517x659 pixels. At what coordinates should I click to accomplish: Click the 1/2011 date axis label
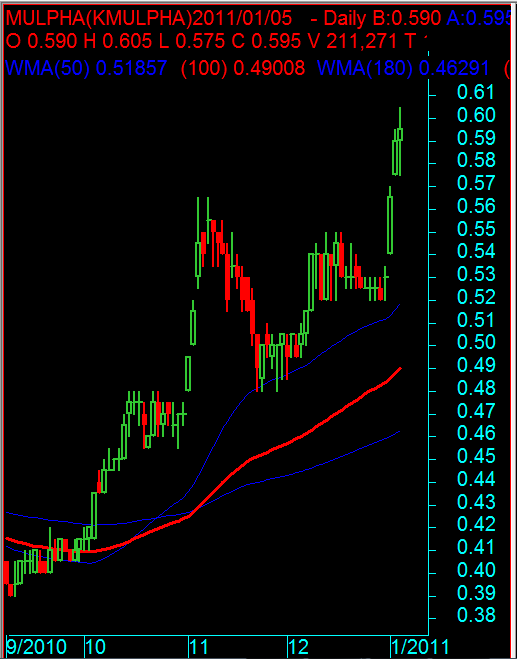pyautogui.click(x=420, y=647)
